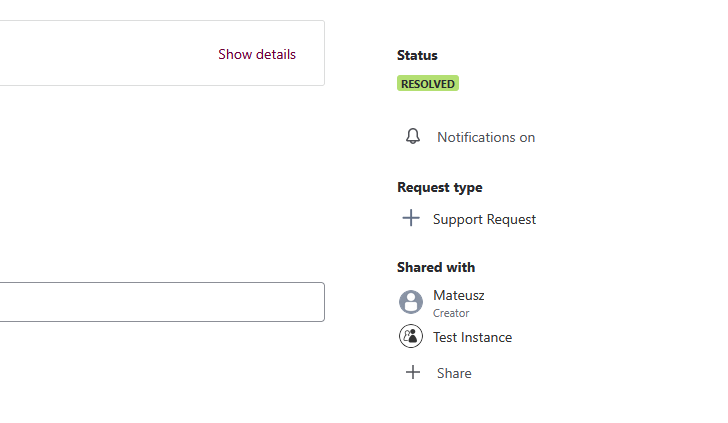
Task: Click the details card's empty area
Action: coord(100,54)
